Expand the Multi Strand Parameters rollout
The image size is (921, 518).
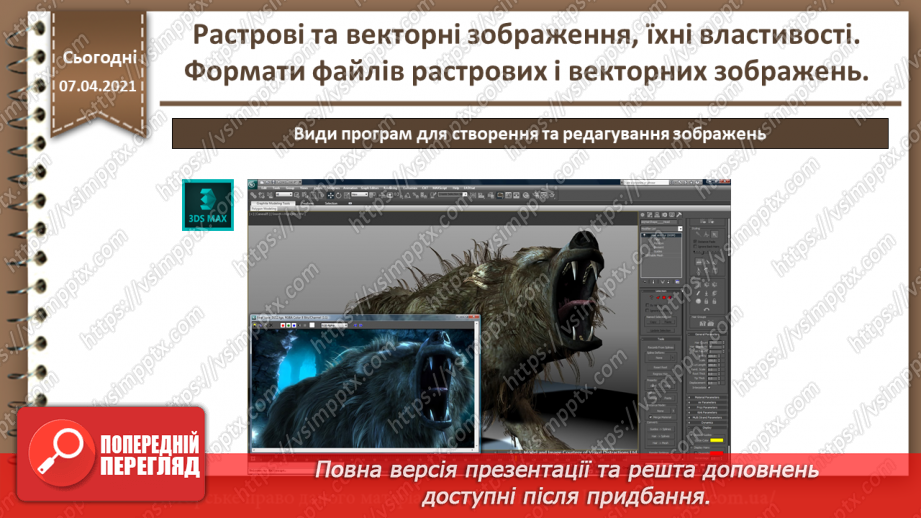[707, 418]
